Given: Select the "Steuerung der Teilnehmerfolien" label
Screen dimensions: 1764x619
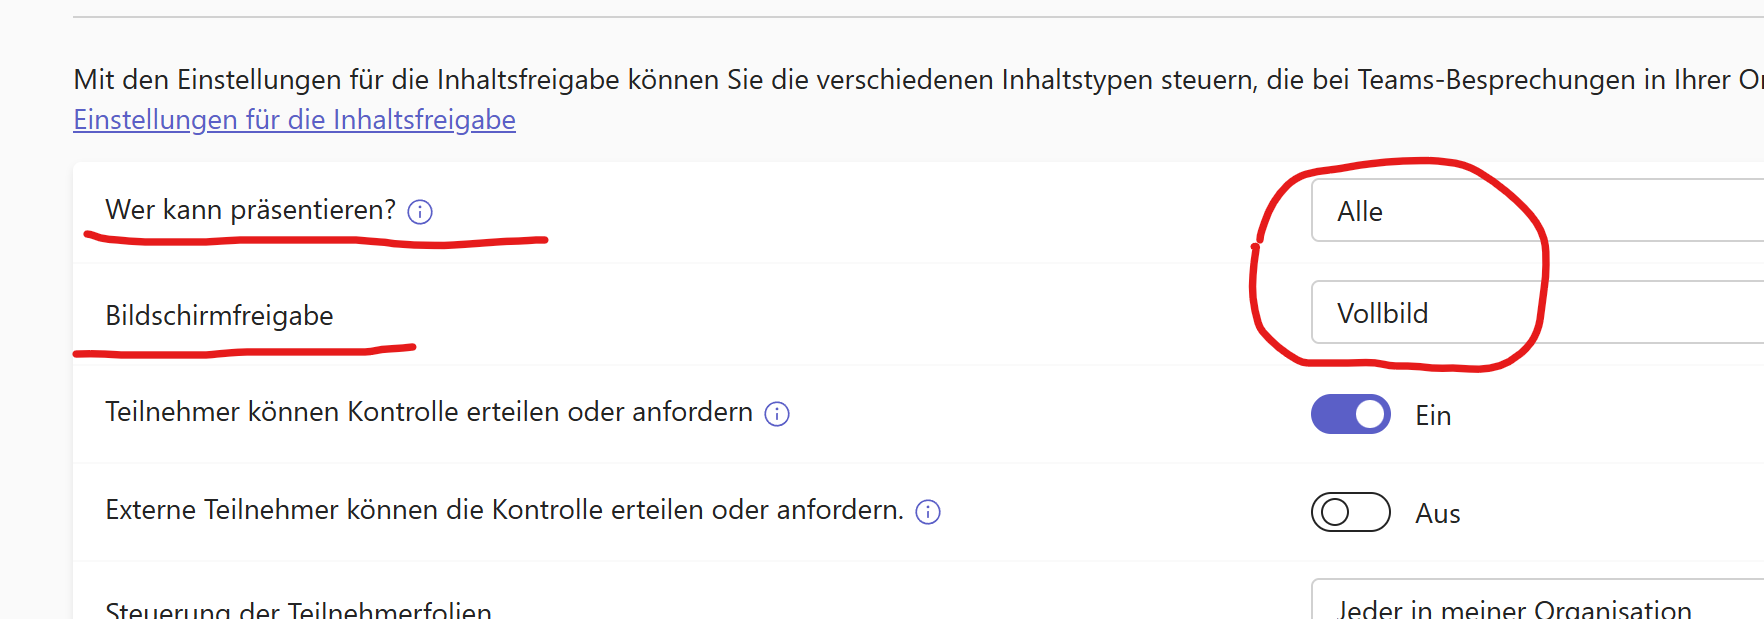Looking at the screenshot, I should [x=298, y=609].
